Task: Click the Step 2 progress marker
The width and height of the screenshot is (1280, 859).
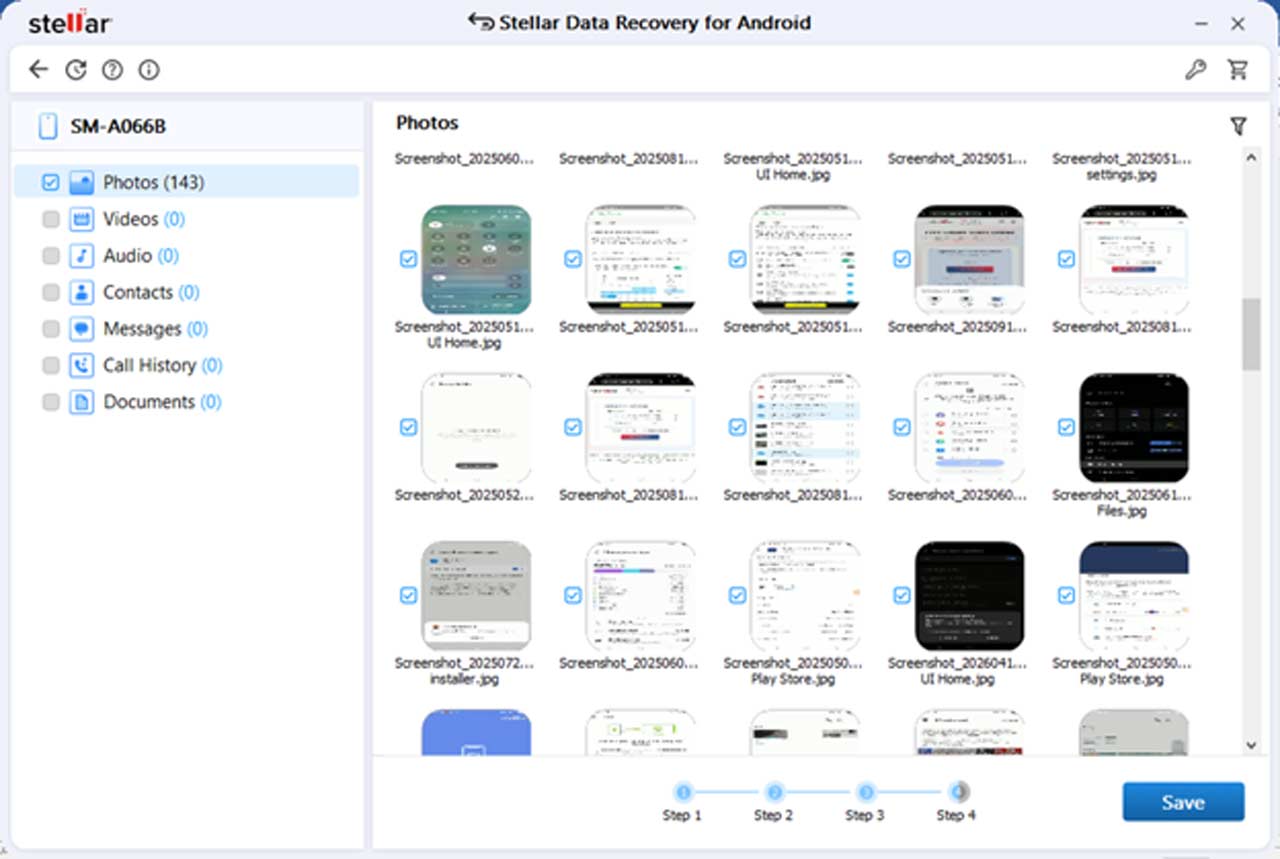Action: [775, 793]
